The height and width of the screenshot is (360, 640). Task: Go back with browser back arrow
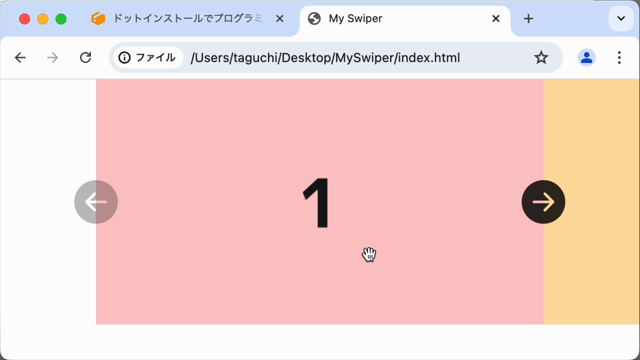(20, 58)
